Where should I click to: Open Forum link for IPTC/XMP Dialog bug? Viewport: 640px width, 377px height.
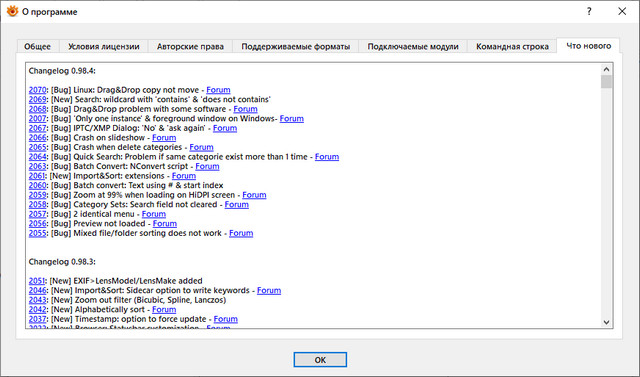point(225,128)
